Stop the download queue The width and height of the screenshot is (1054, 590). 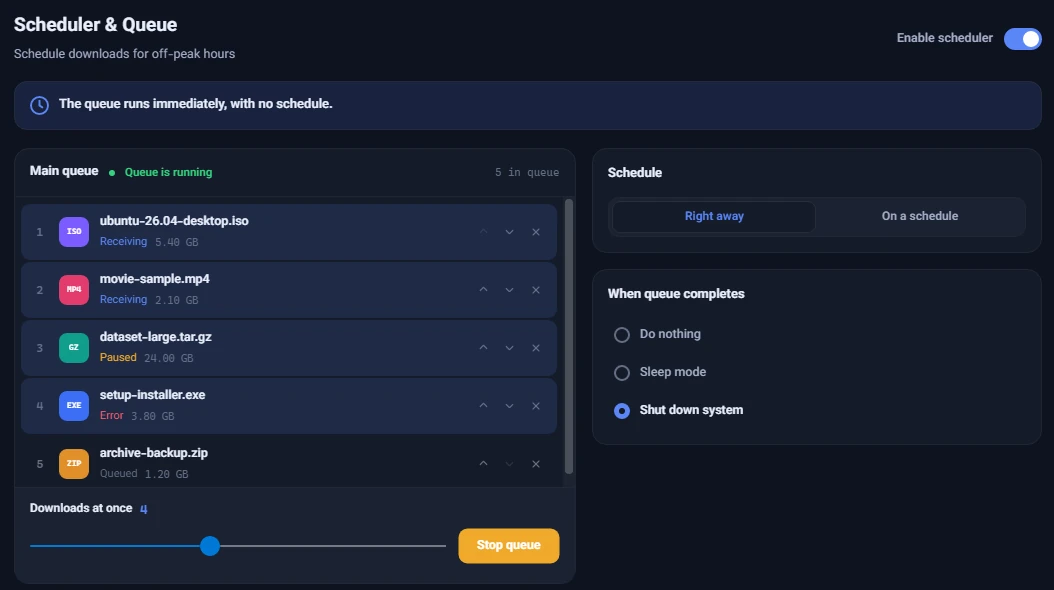coord(509,546)
